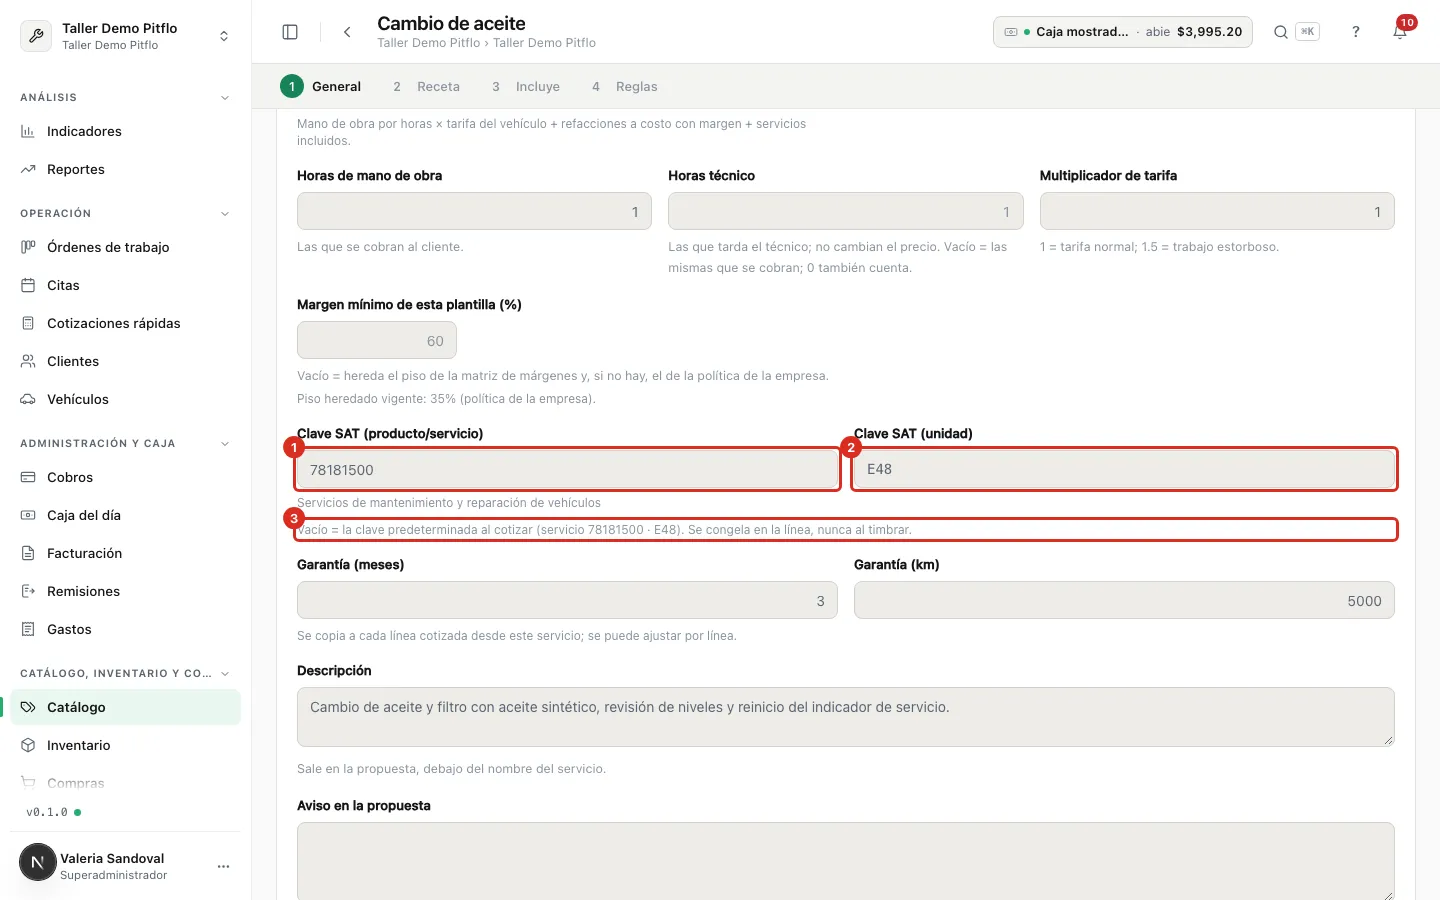Image resolution: width=1440 pixels, height=900 pixels.
Task: Click the Clave SAT unidad field
Action: click(1124, 469)
